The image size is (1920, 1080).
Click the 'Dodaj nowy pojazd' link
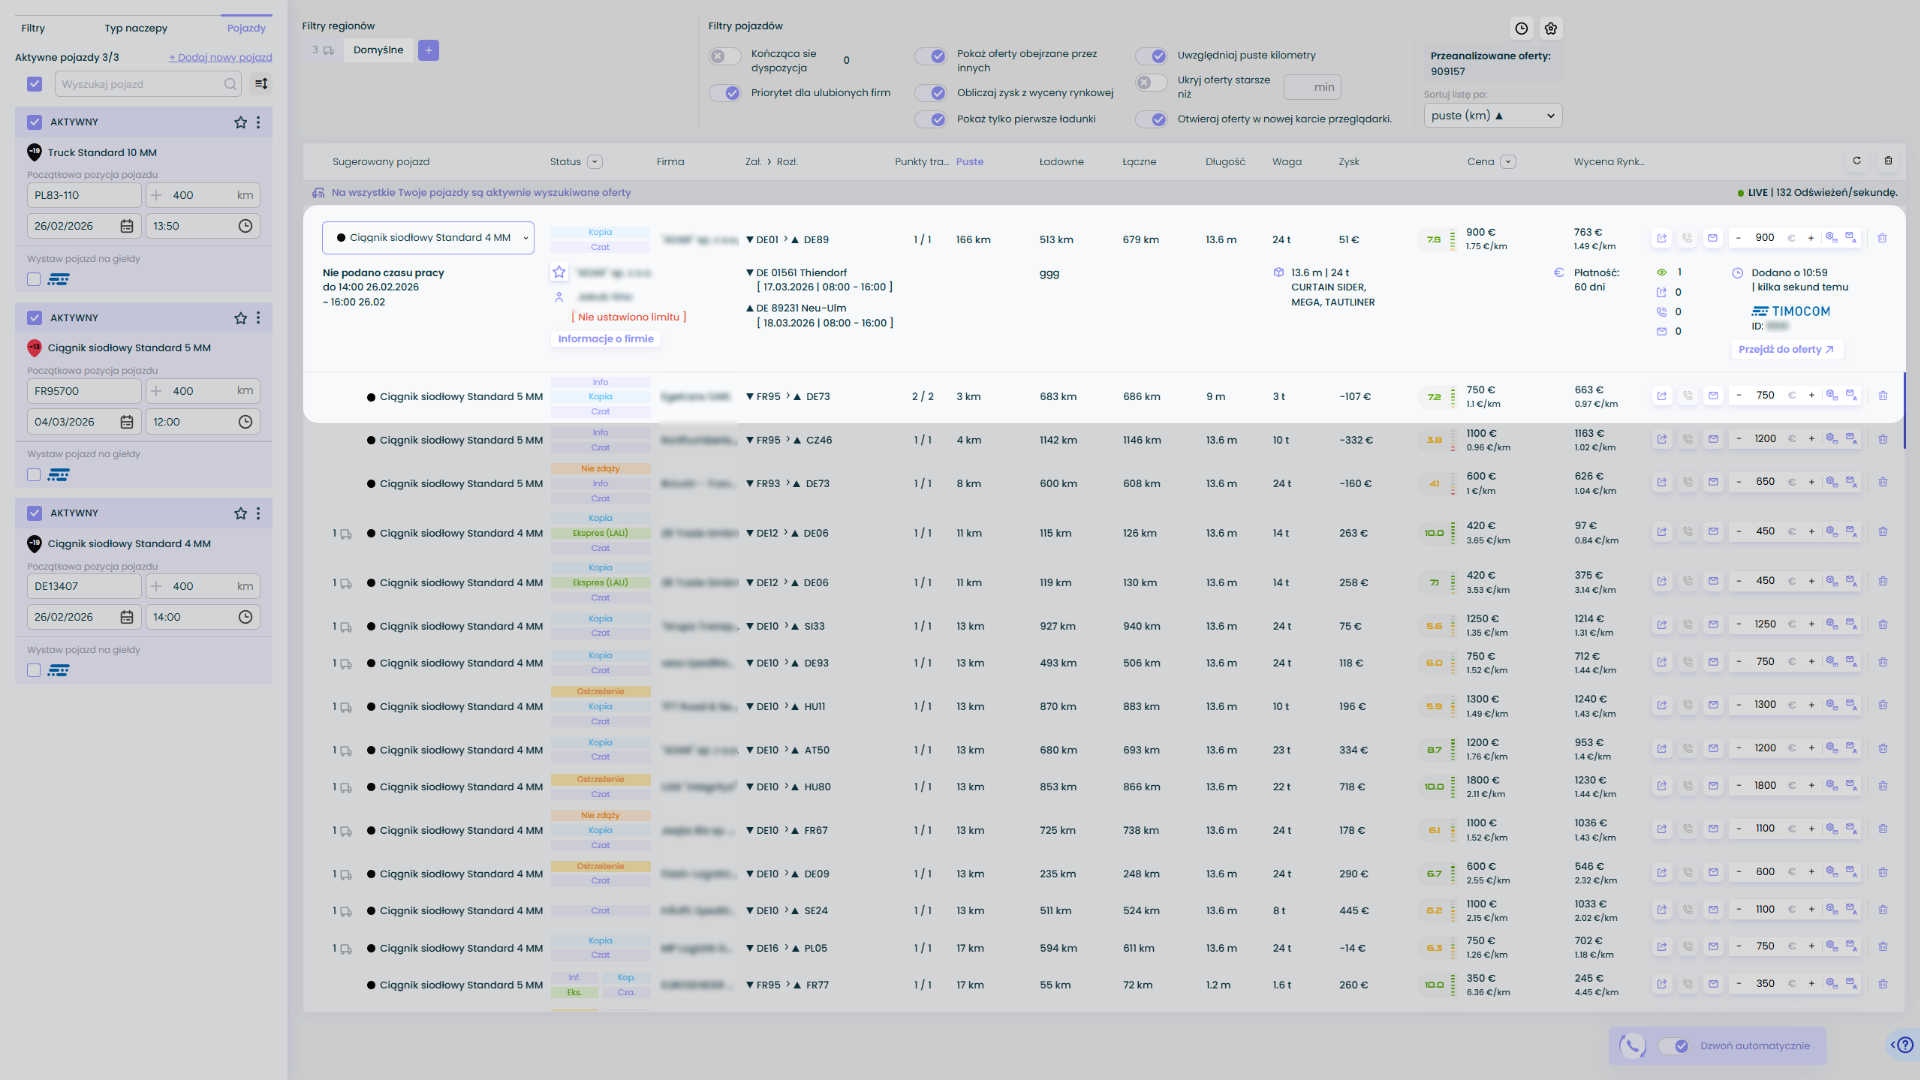click(220, 57)
